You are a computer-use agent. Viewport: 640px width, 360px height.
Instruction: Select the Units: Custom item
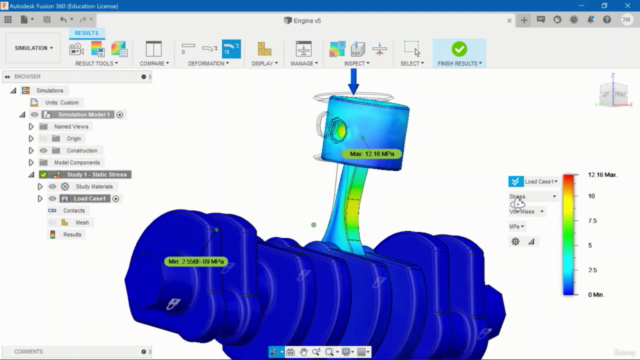tap(62, 102)
